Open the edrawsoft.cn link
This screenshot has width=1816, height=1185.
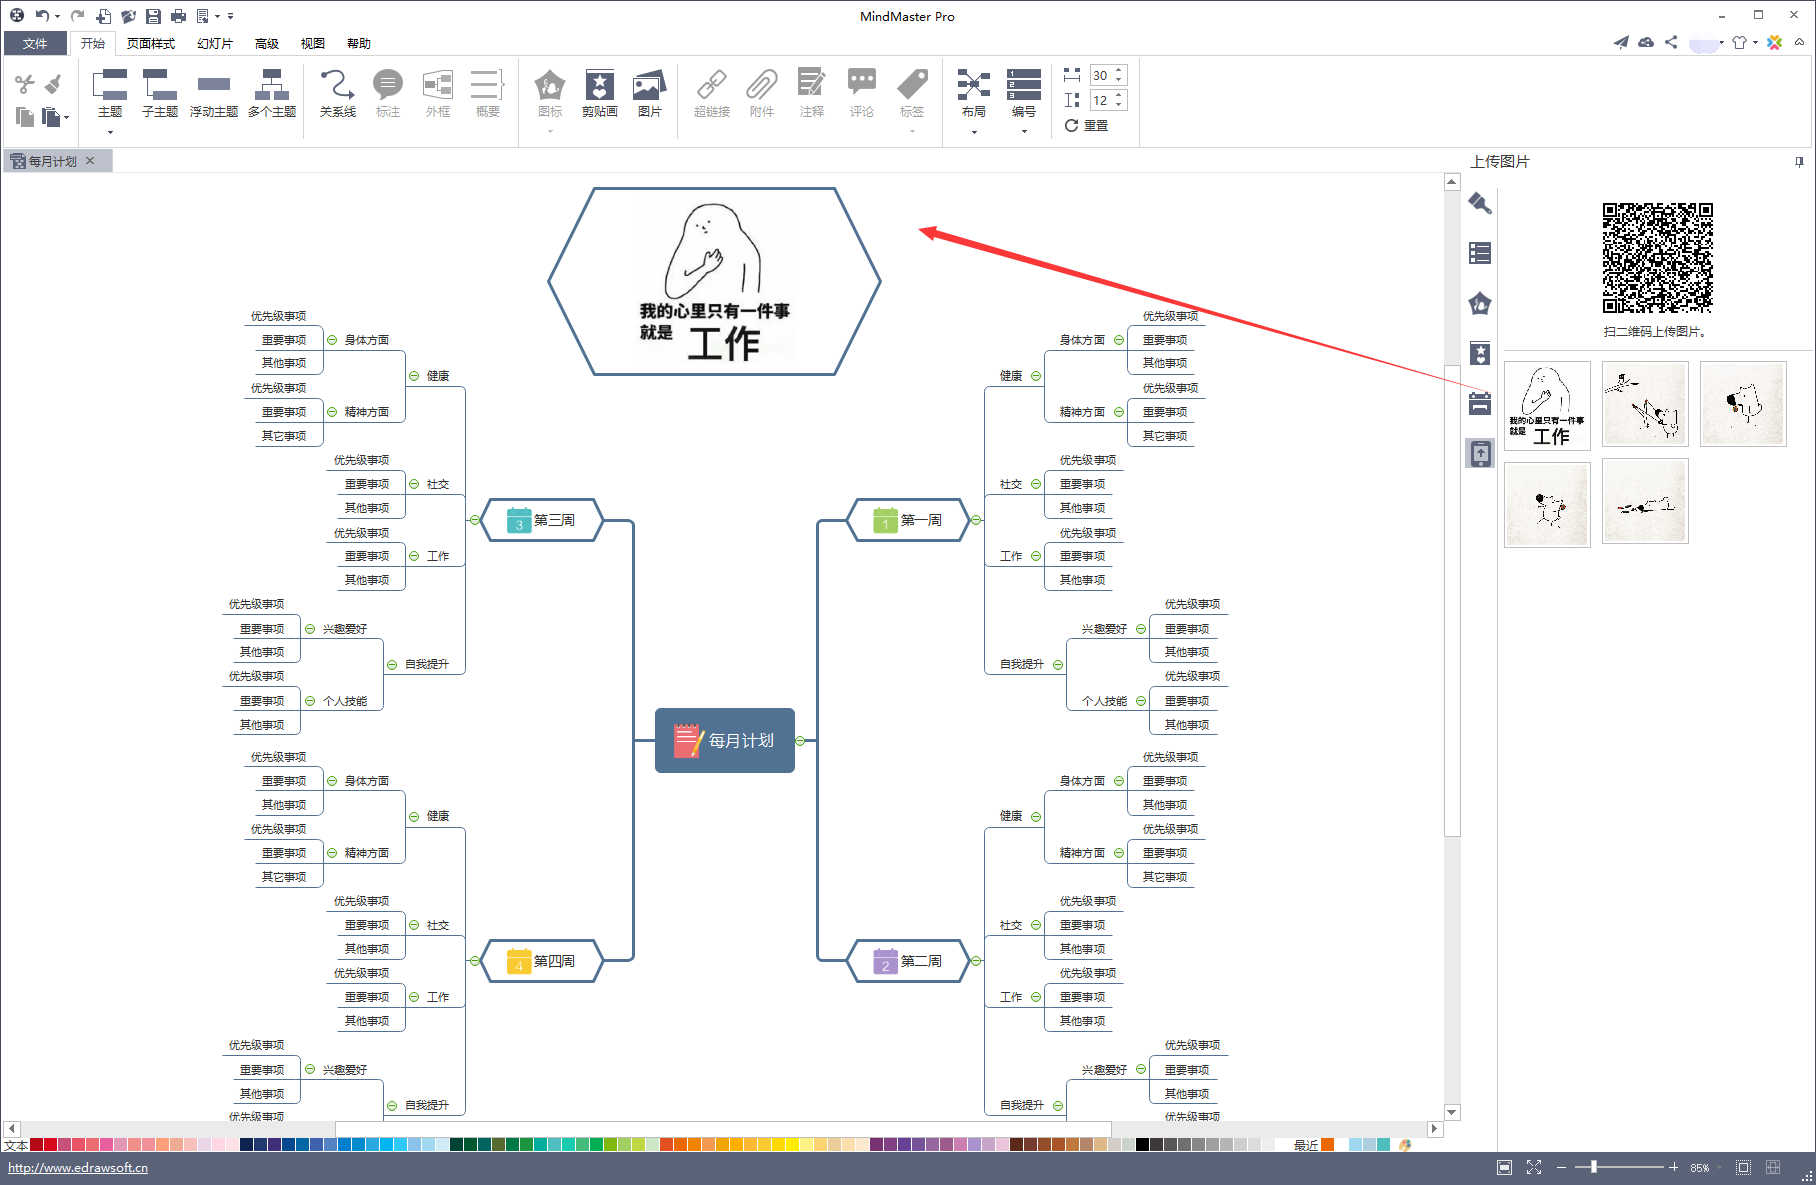point(78,1167)
